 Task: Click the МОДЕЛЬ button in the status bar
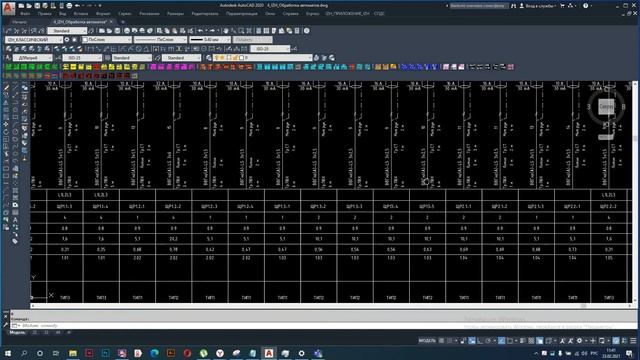click(427, 340)
